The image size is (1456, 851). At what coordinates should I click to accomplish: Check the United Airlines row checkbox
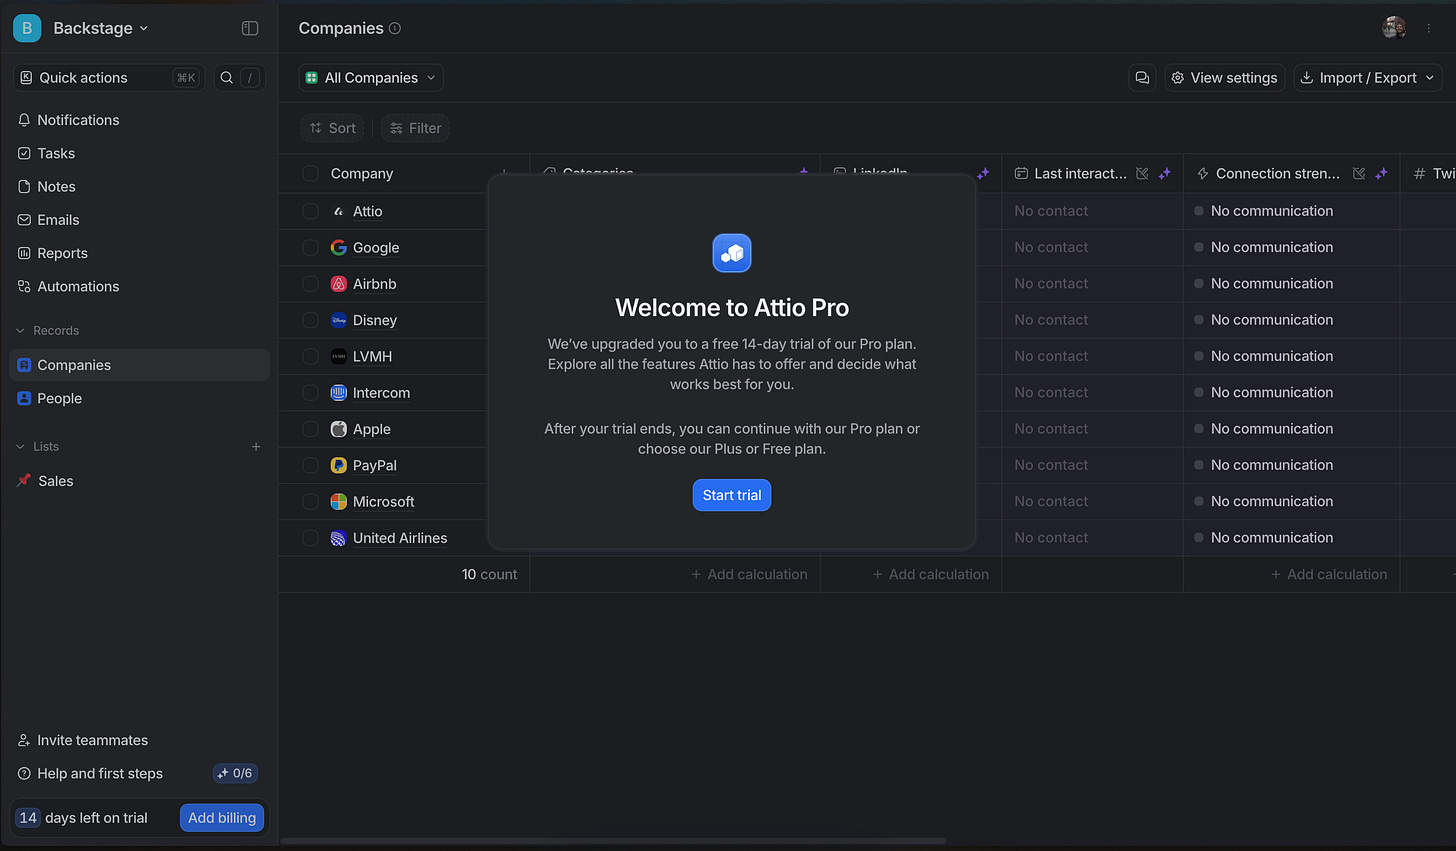click(311, 538)
